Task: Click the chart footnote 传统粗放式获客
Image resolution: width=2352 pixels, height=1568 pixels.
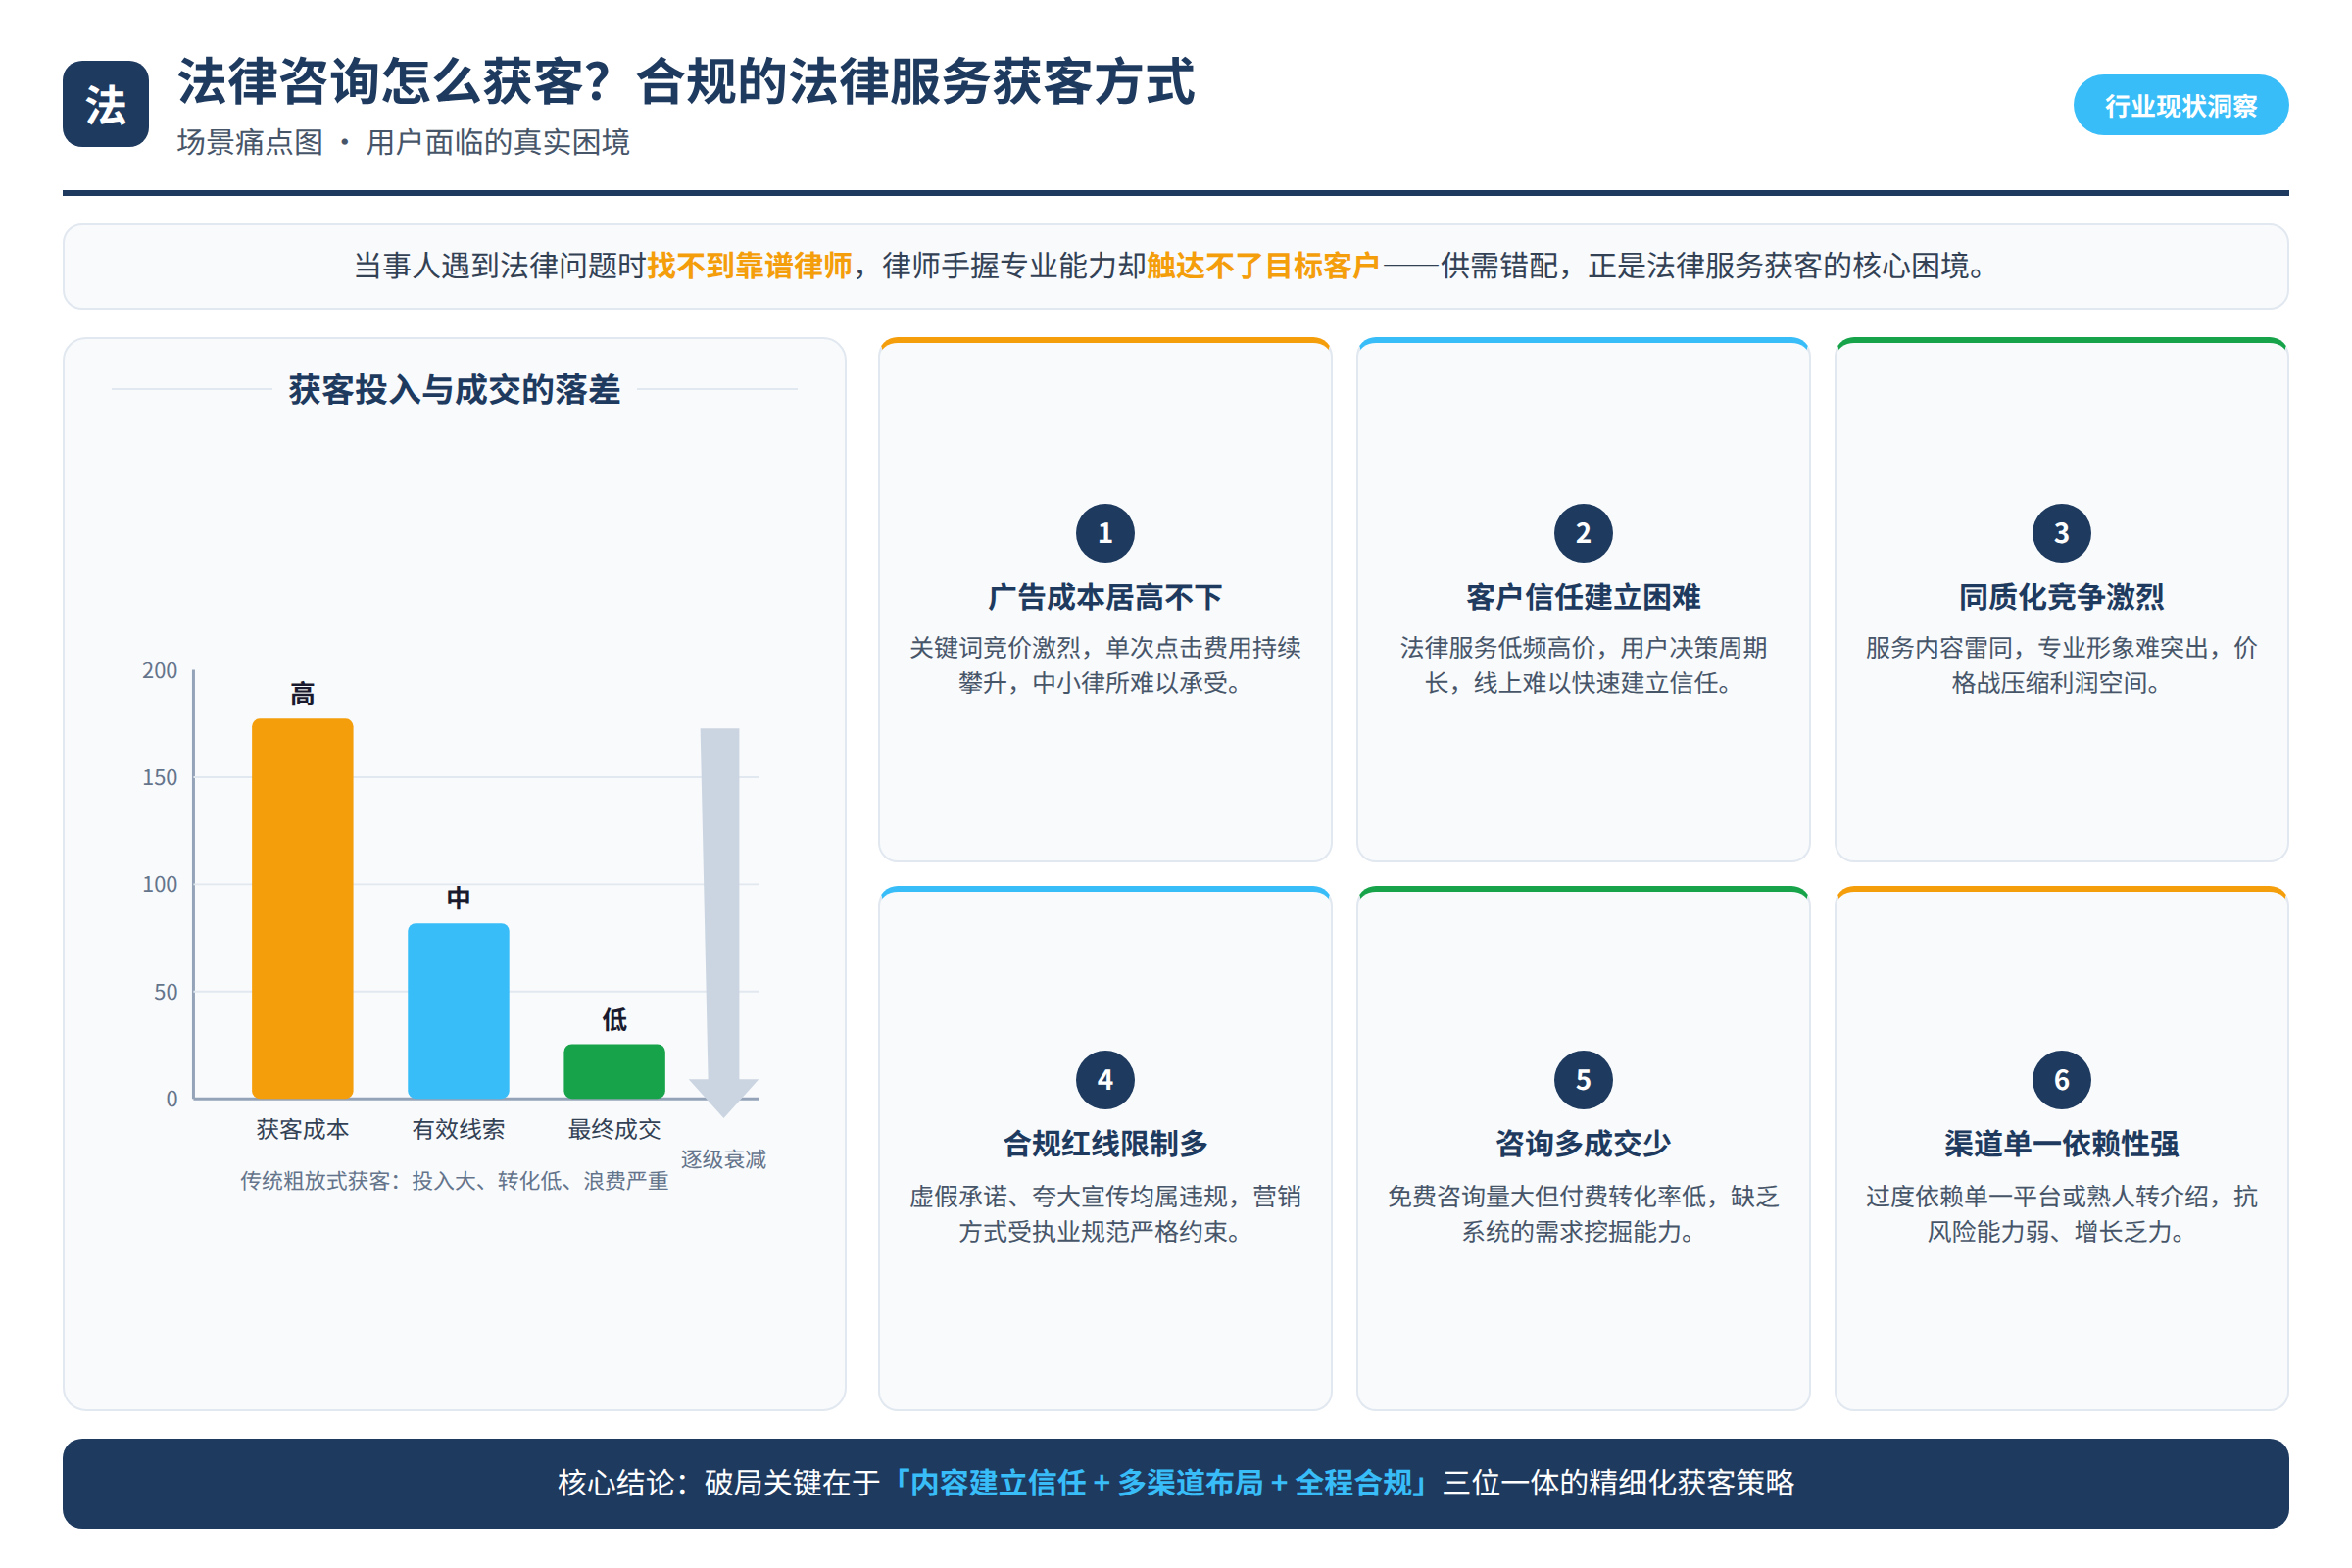Action: tap(454, 1181)
